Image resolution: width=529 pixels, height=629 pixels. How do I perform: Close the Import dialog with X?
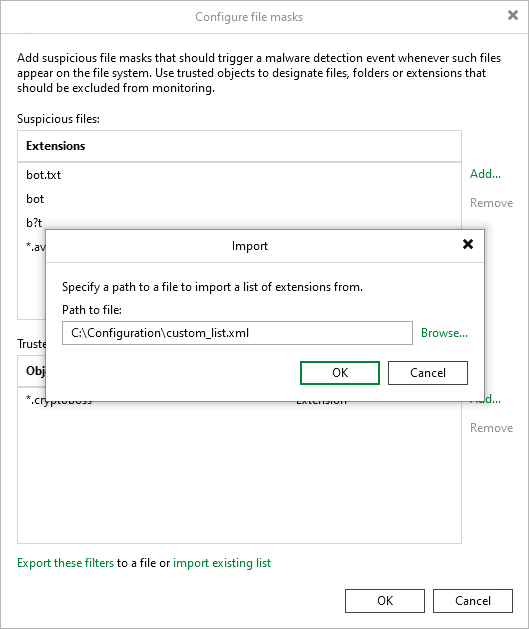[x=468, y=244]
